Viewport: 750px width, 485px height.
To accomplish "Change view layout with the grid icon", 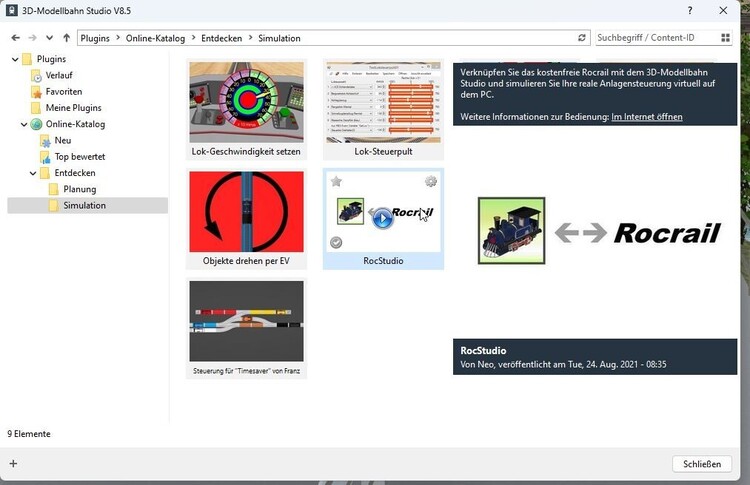I will click(726, 38).
